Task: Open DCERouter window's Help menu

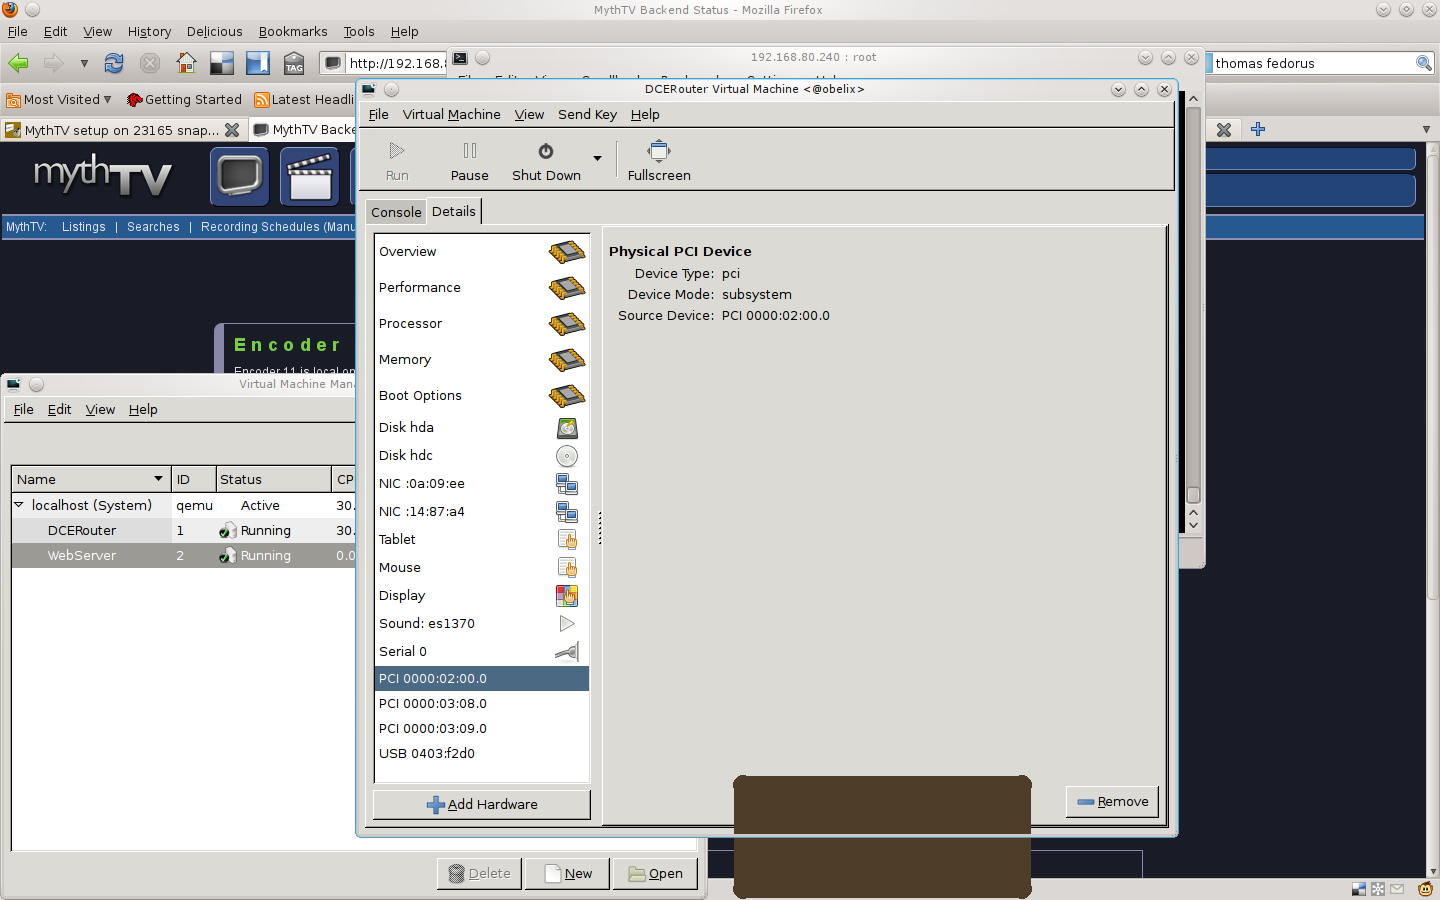Action: tap(645, 115)
